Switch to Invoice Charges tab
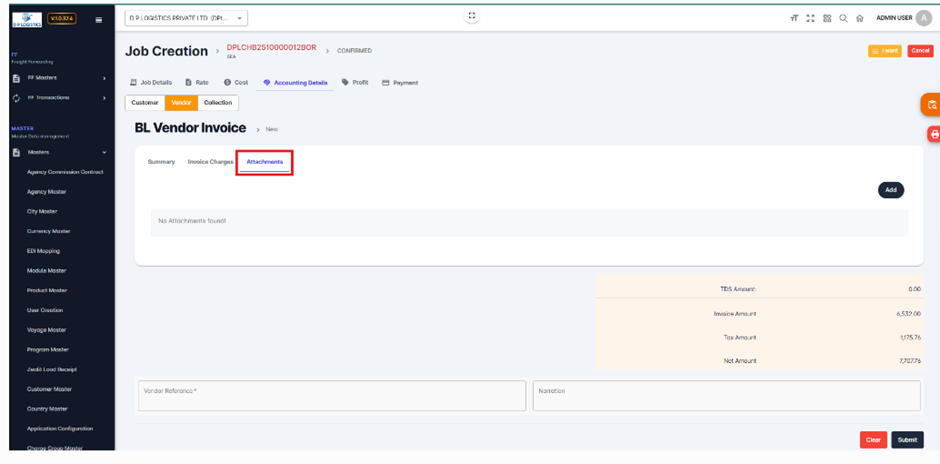Screen dimensions: 940x464 point(210,162)
